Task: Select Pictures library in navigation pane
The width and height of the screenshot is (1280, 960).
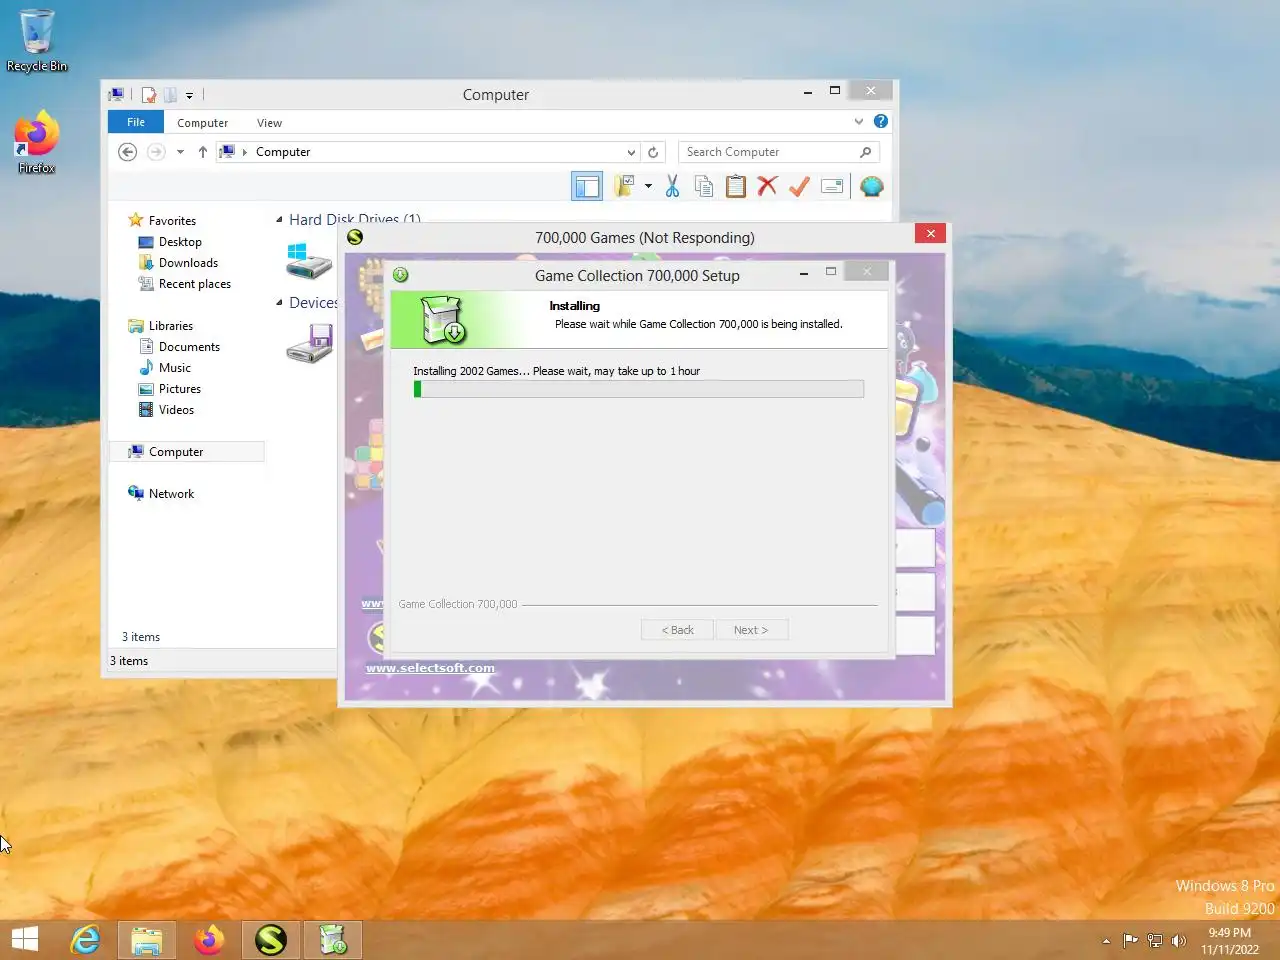Action: [x=179, y=389]
